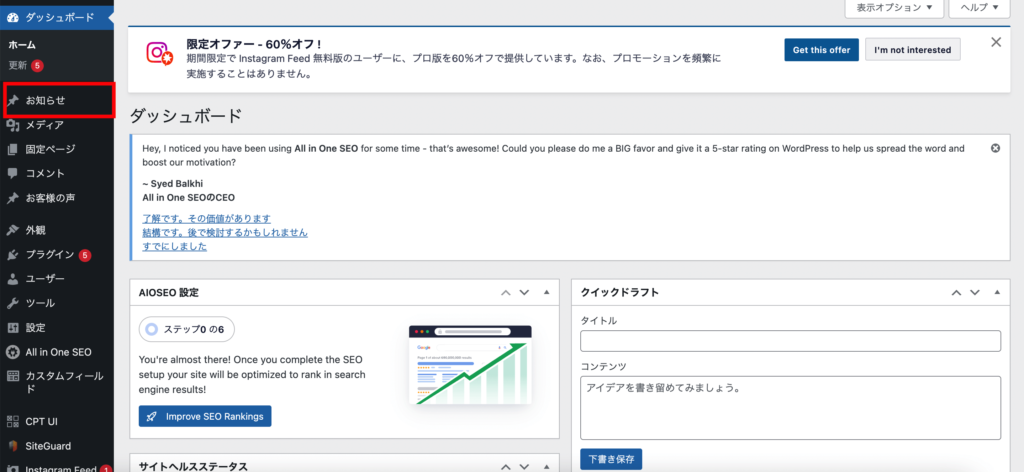
Task: Click the 結構です。後で検討するかもしれません link
Action: (225, 232)
